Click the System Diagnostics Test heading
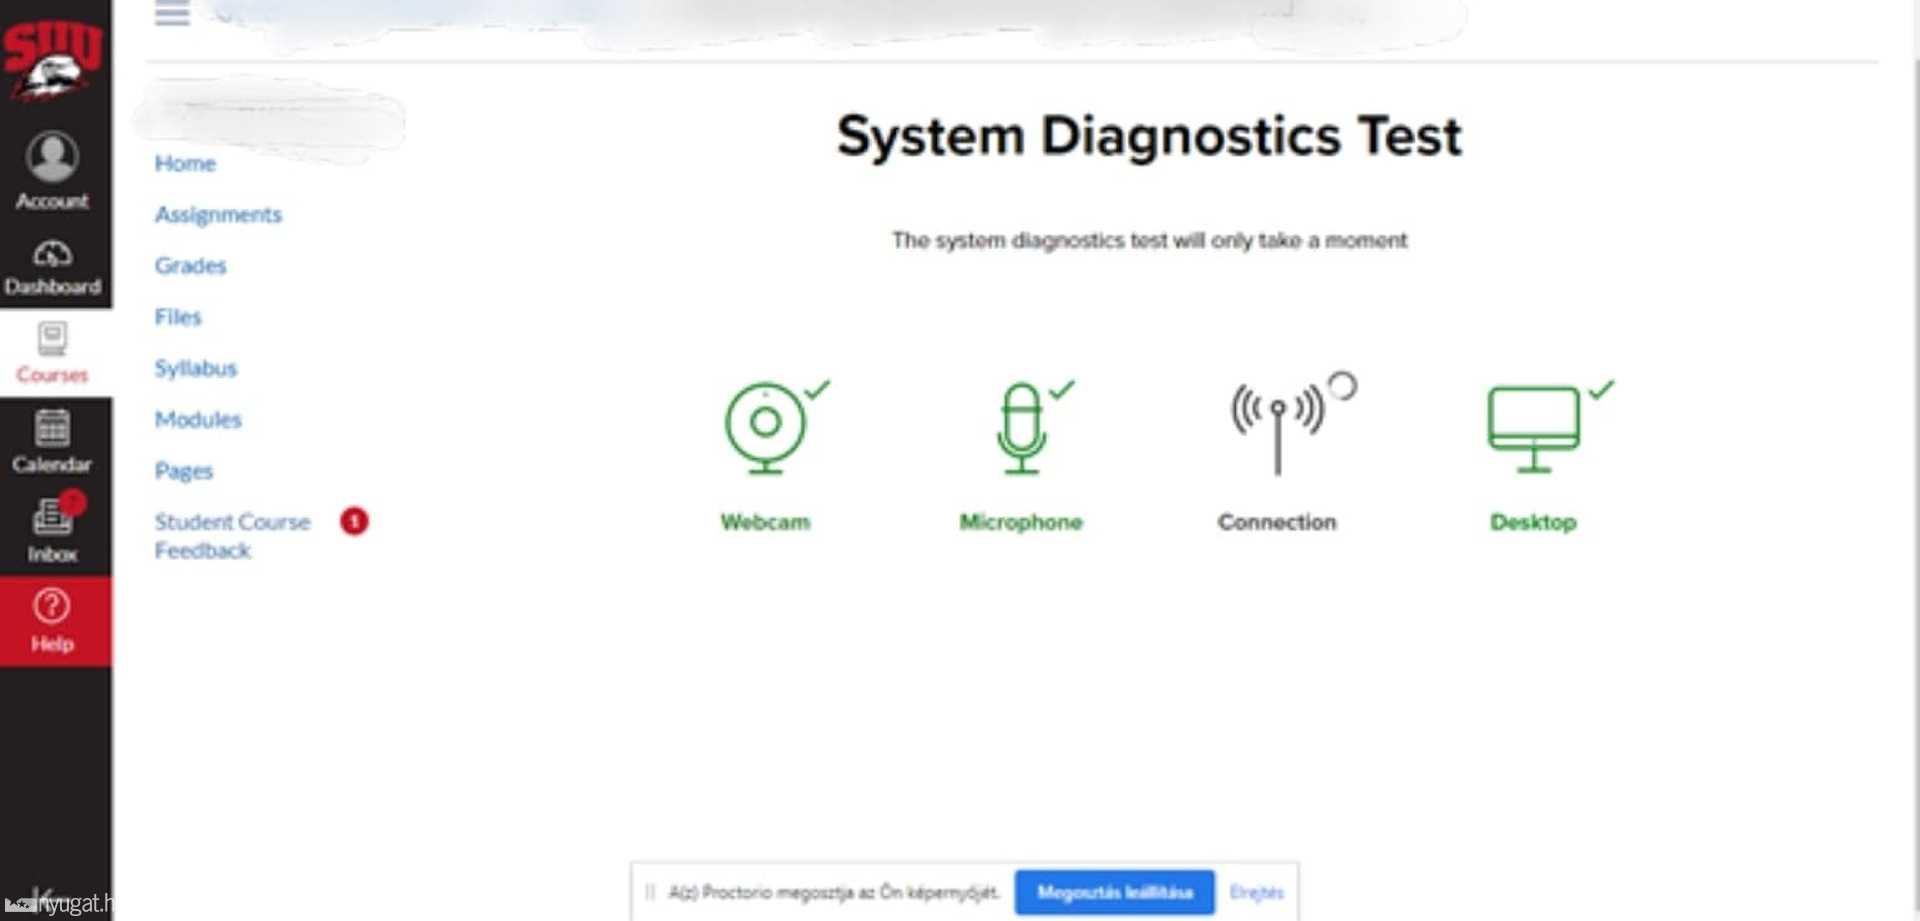Image resolution: width=1920 pixels, height=921 pixels. tap(1149, 136)
